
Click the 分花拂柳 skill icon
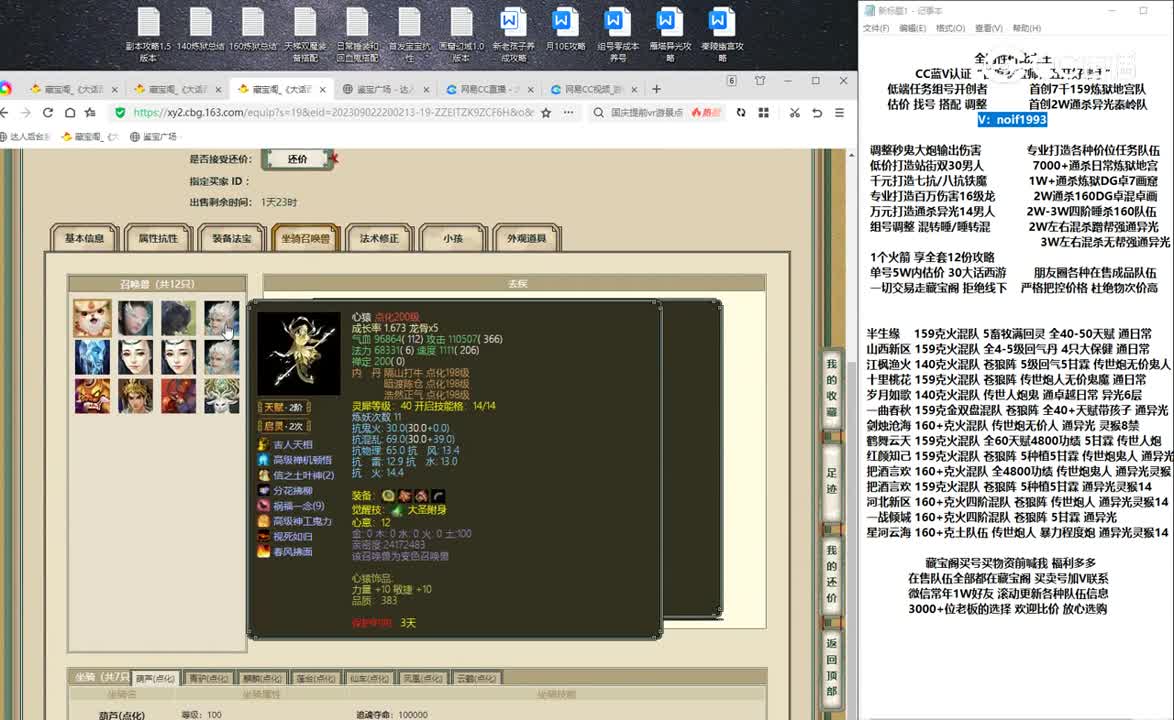264,490
